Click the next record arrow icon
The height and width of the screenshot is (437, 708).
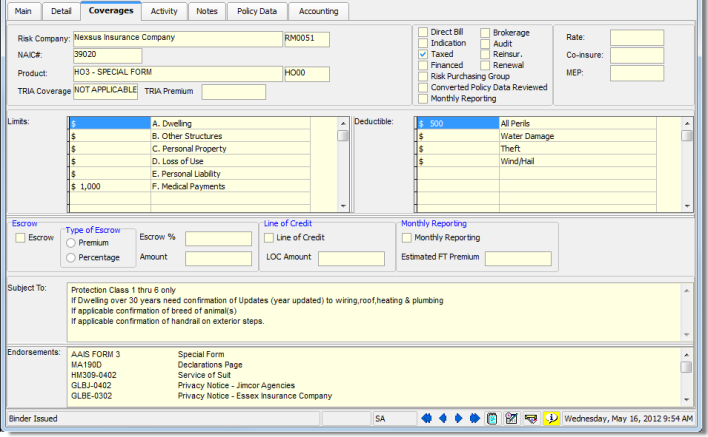point(459,418)
